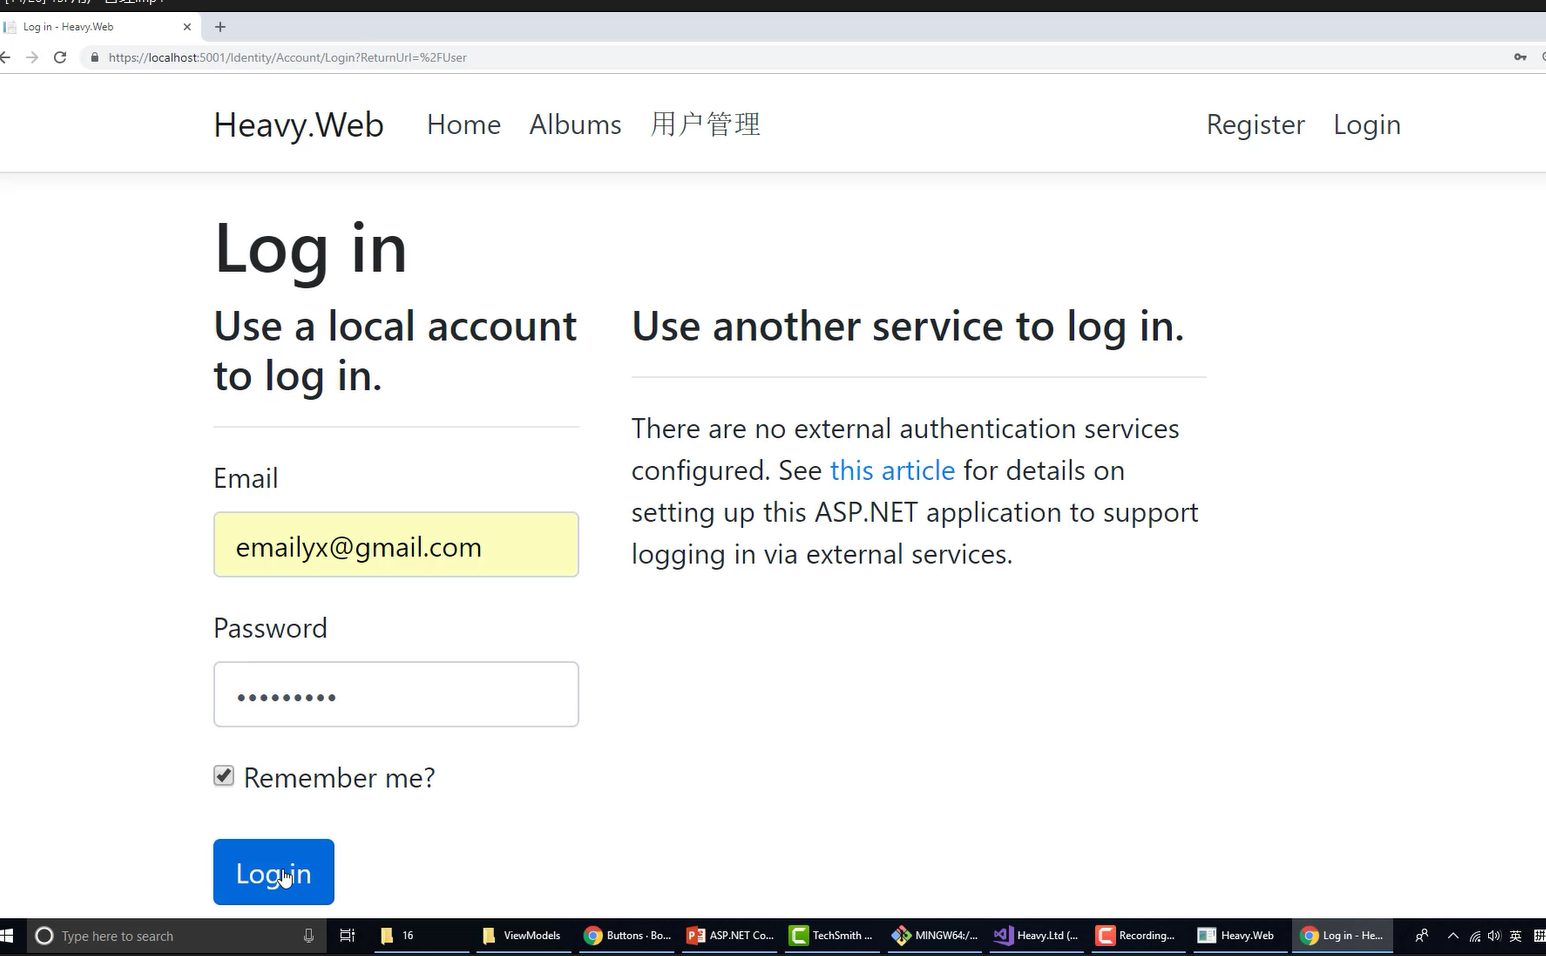Click the taskbar search box

[x=175, y=936]
